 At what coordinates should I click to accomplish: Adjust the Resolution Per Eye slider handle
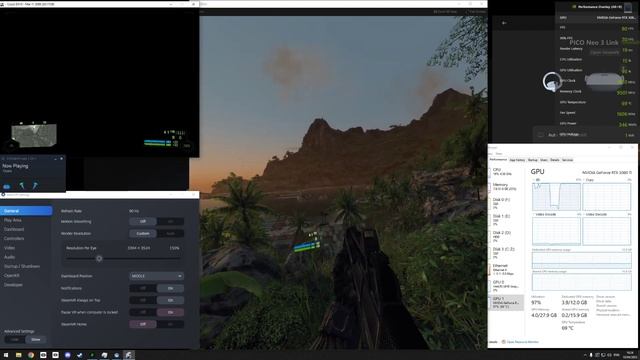[99, 258]
